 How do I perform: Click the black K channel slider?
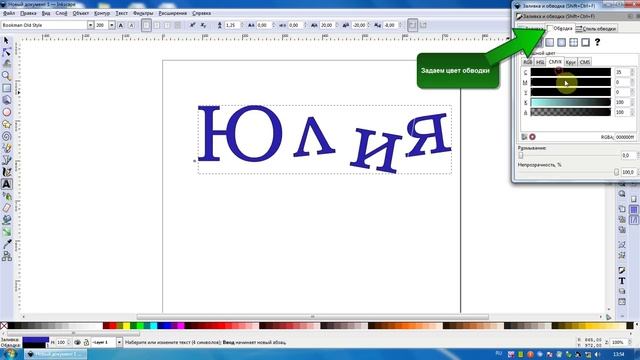coord(571,102)
